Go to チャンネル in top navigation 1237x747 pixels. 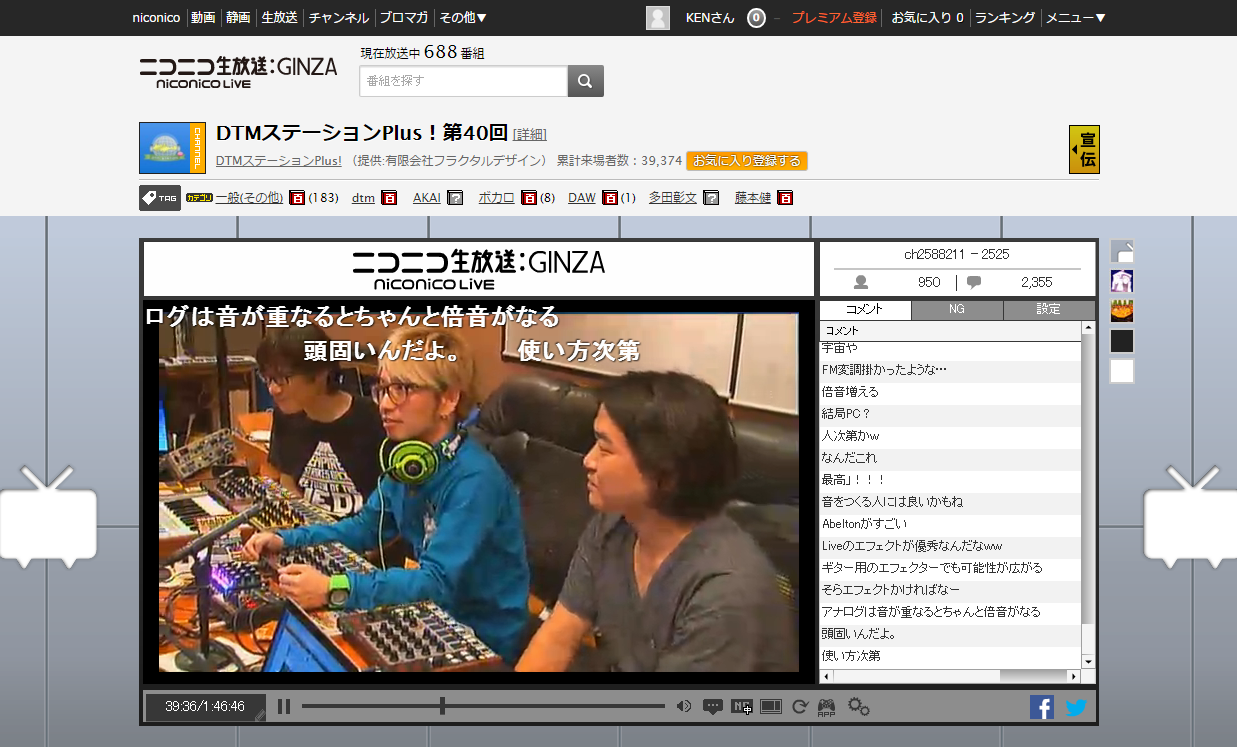click(x=339, y=17)
